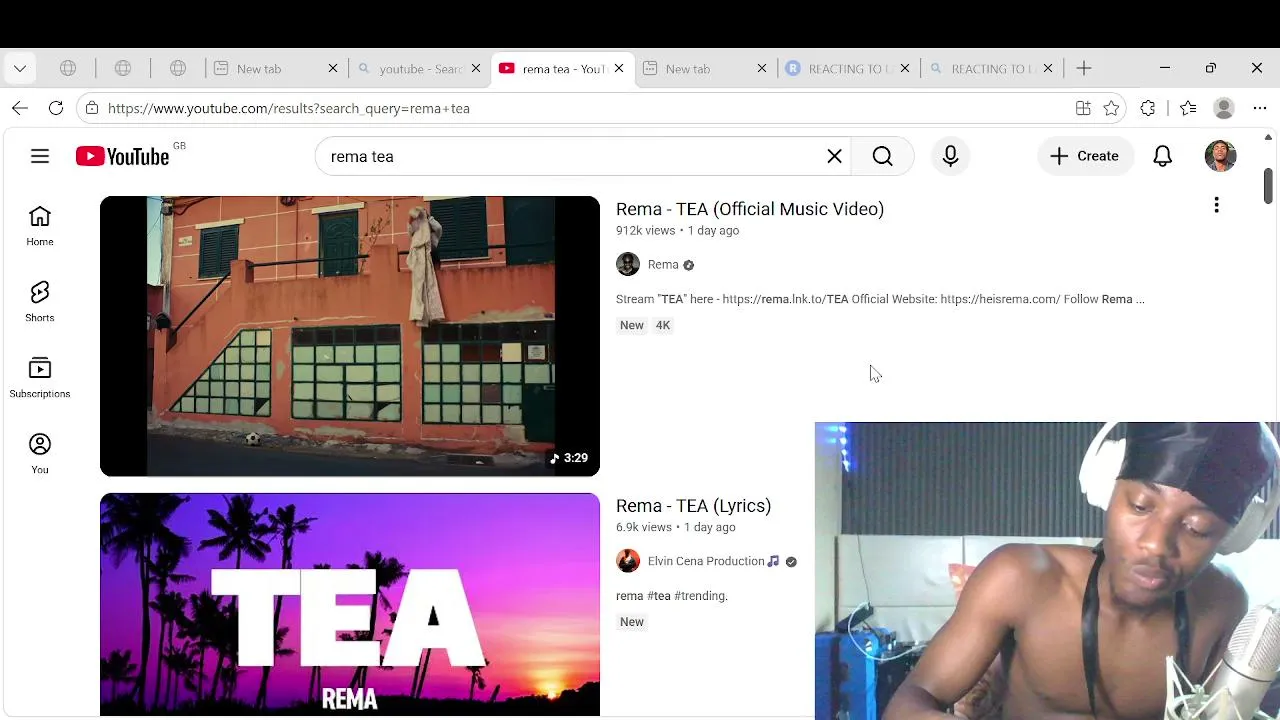Open Subscriptions in the YouTube sidebar

pos(40,378)
